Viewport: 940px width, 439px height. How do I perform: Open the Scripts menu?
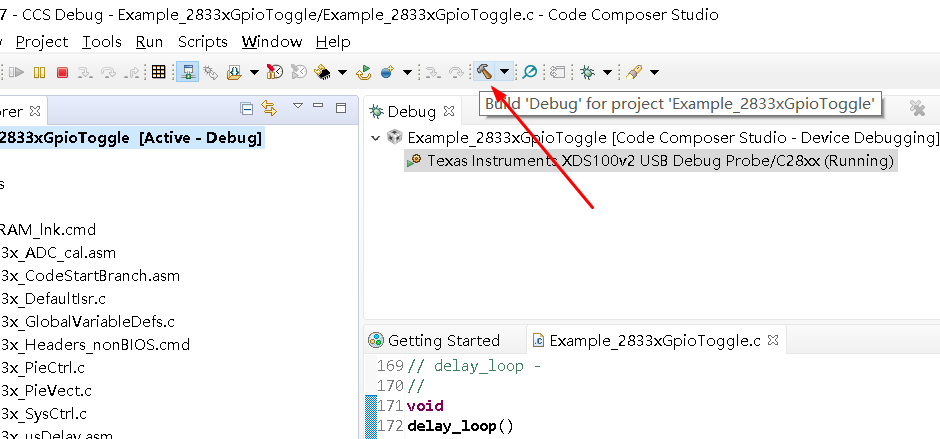pyautogui.click(x=203, y=42)
